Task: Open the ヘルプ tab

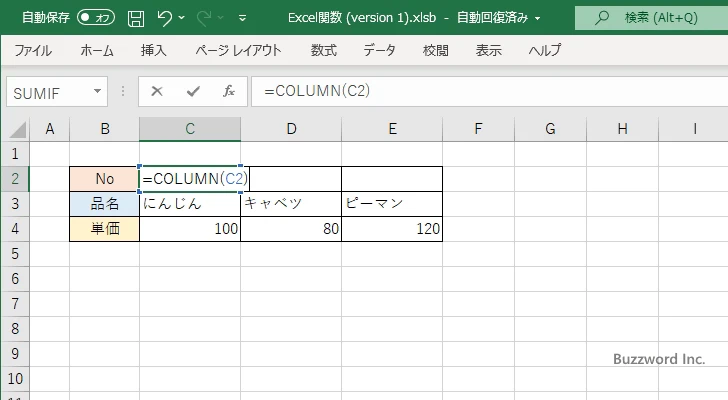Action: (x=545, y=50)
